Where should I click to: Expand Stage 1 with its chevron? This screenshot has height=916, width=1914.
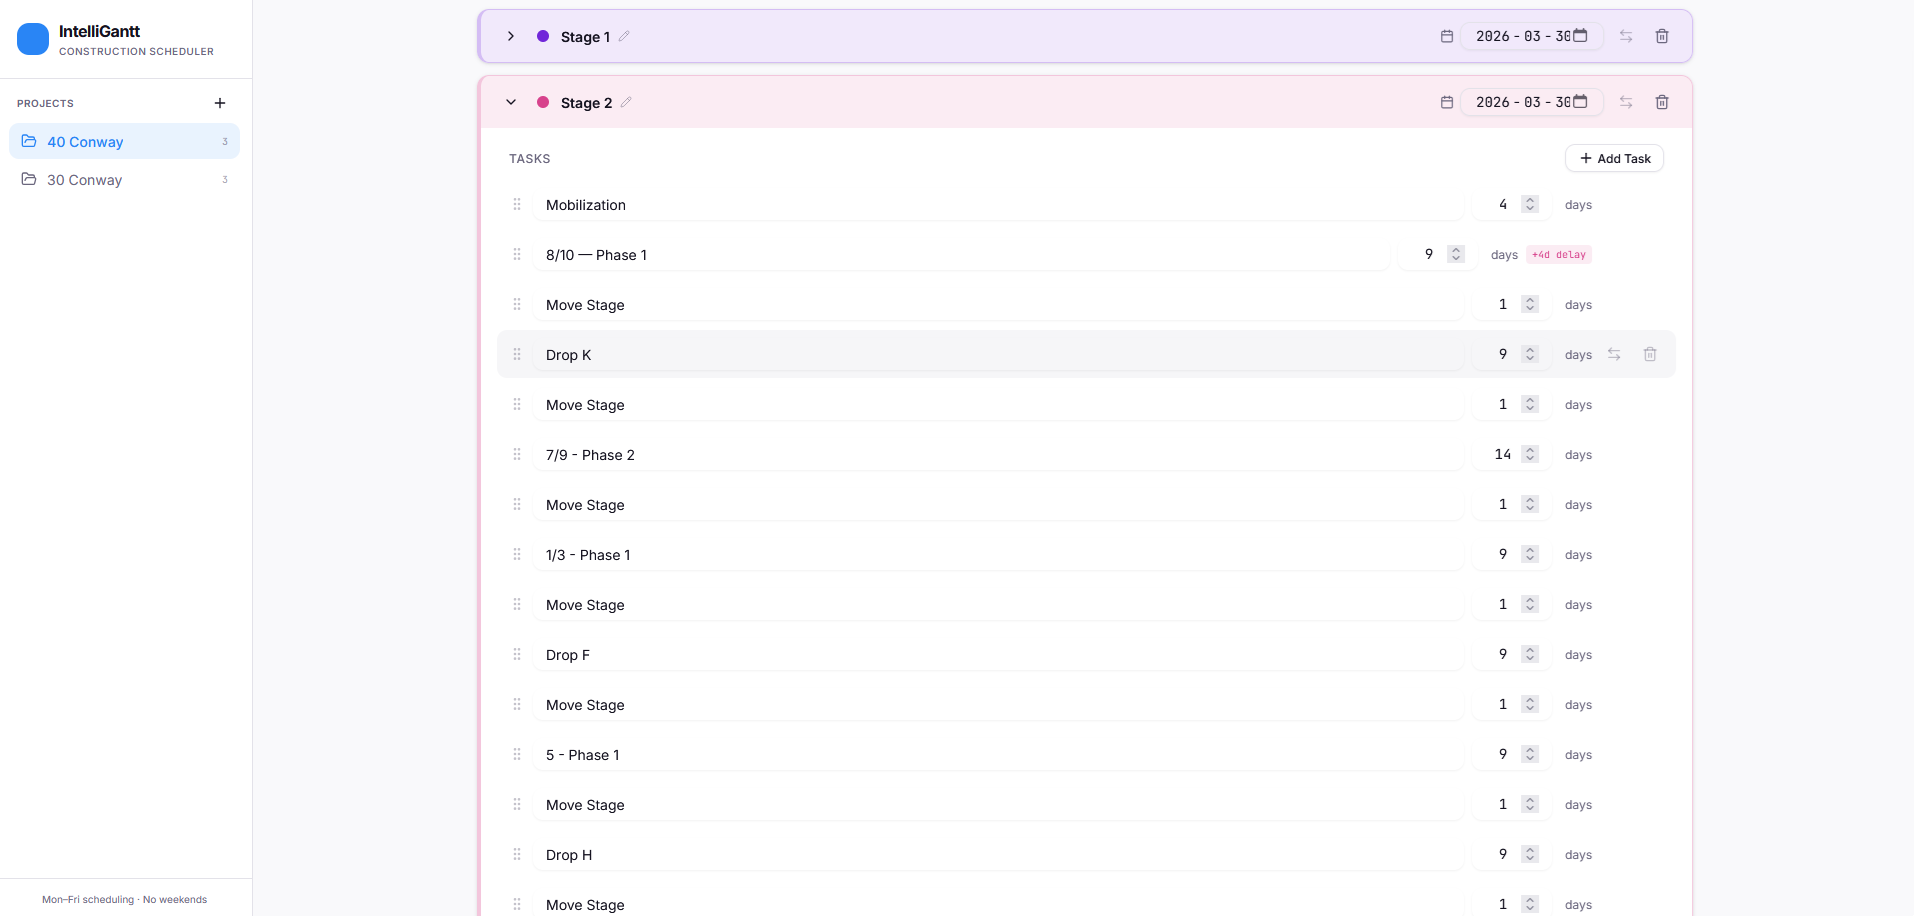tap(511, 36)
